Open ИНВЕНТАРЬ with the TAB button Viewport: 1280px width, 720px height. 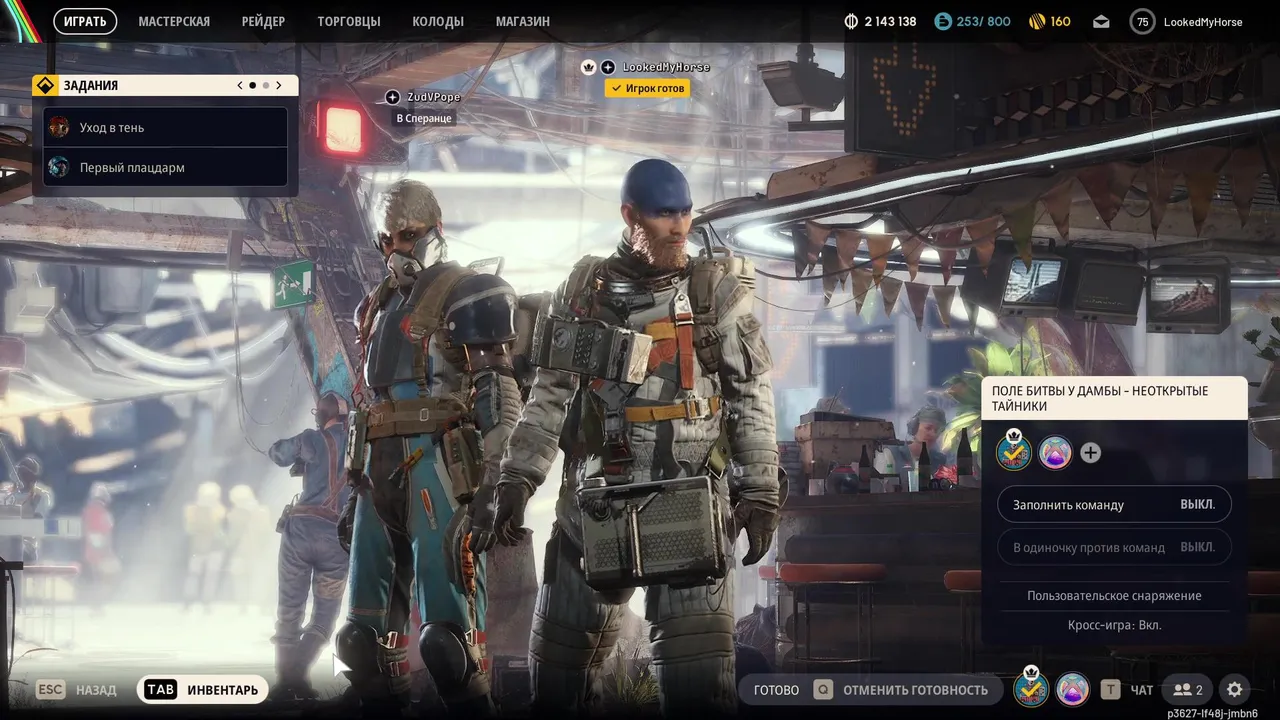pyautogui.click(x=203, y=690)
